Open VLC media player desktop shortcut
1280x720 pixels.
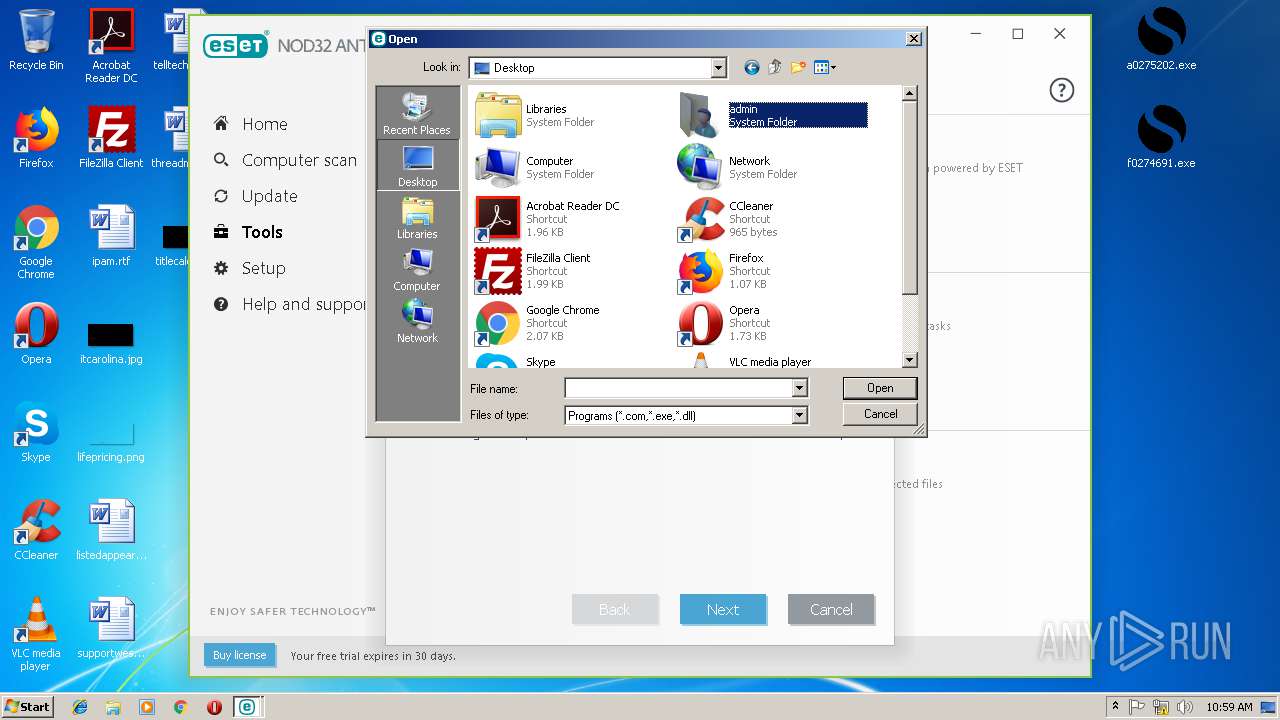pyautogui.click(x=36, y=635)
